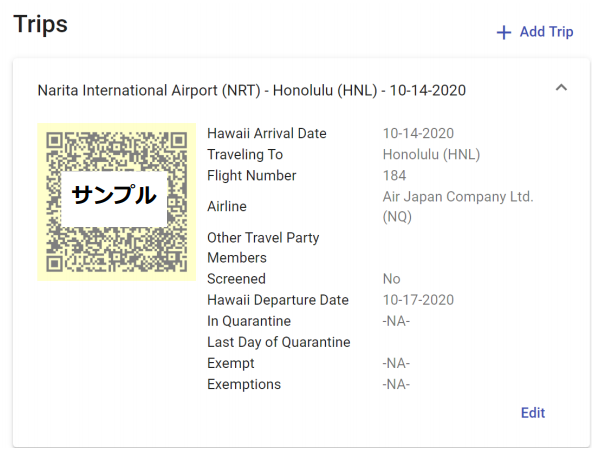Click the Exempt field label

click(x=230, y=363)
